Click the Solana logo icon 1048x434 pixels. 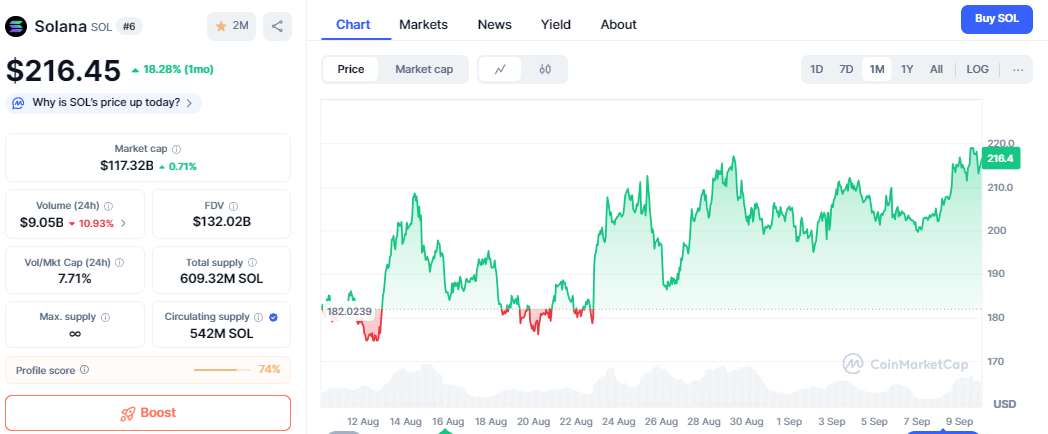17,26
